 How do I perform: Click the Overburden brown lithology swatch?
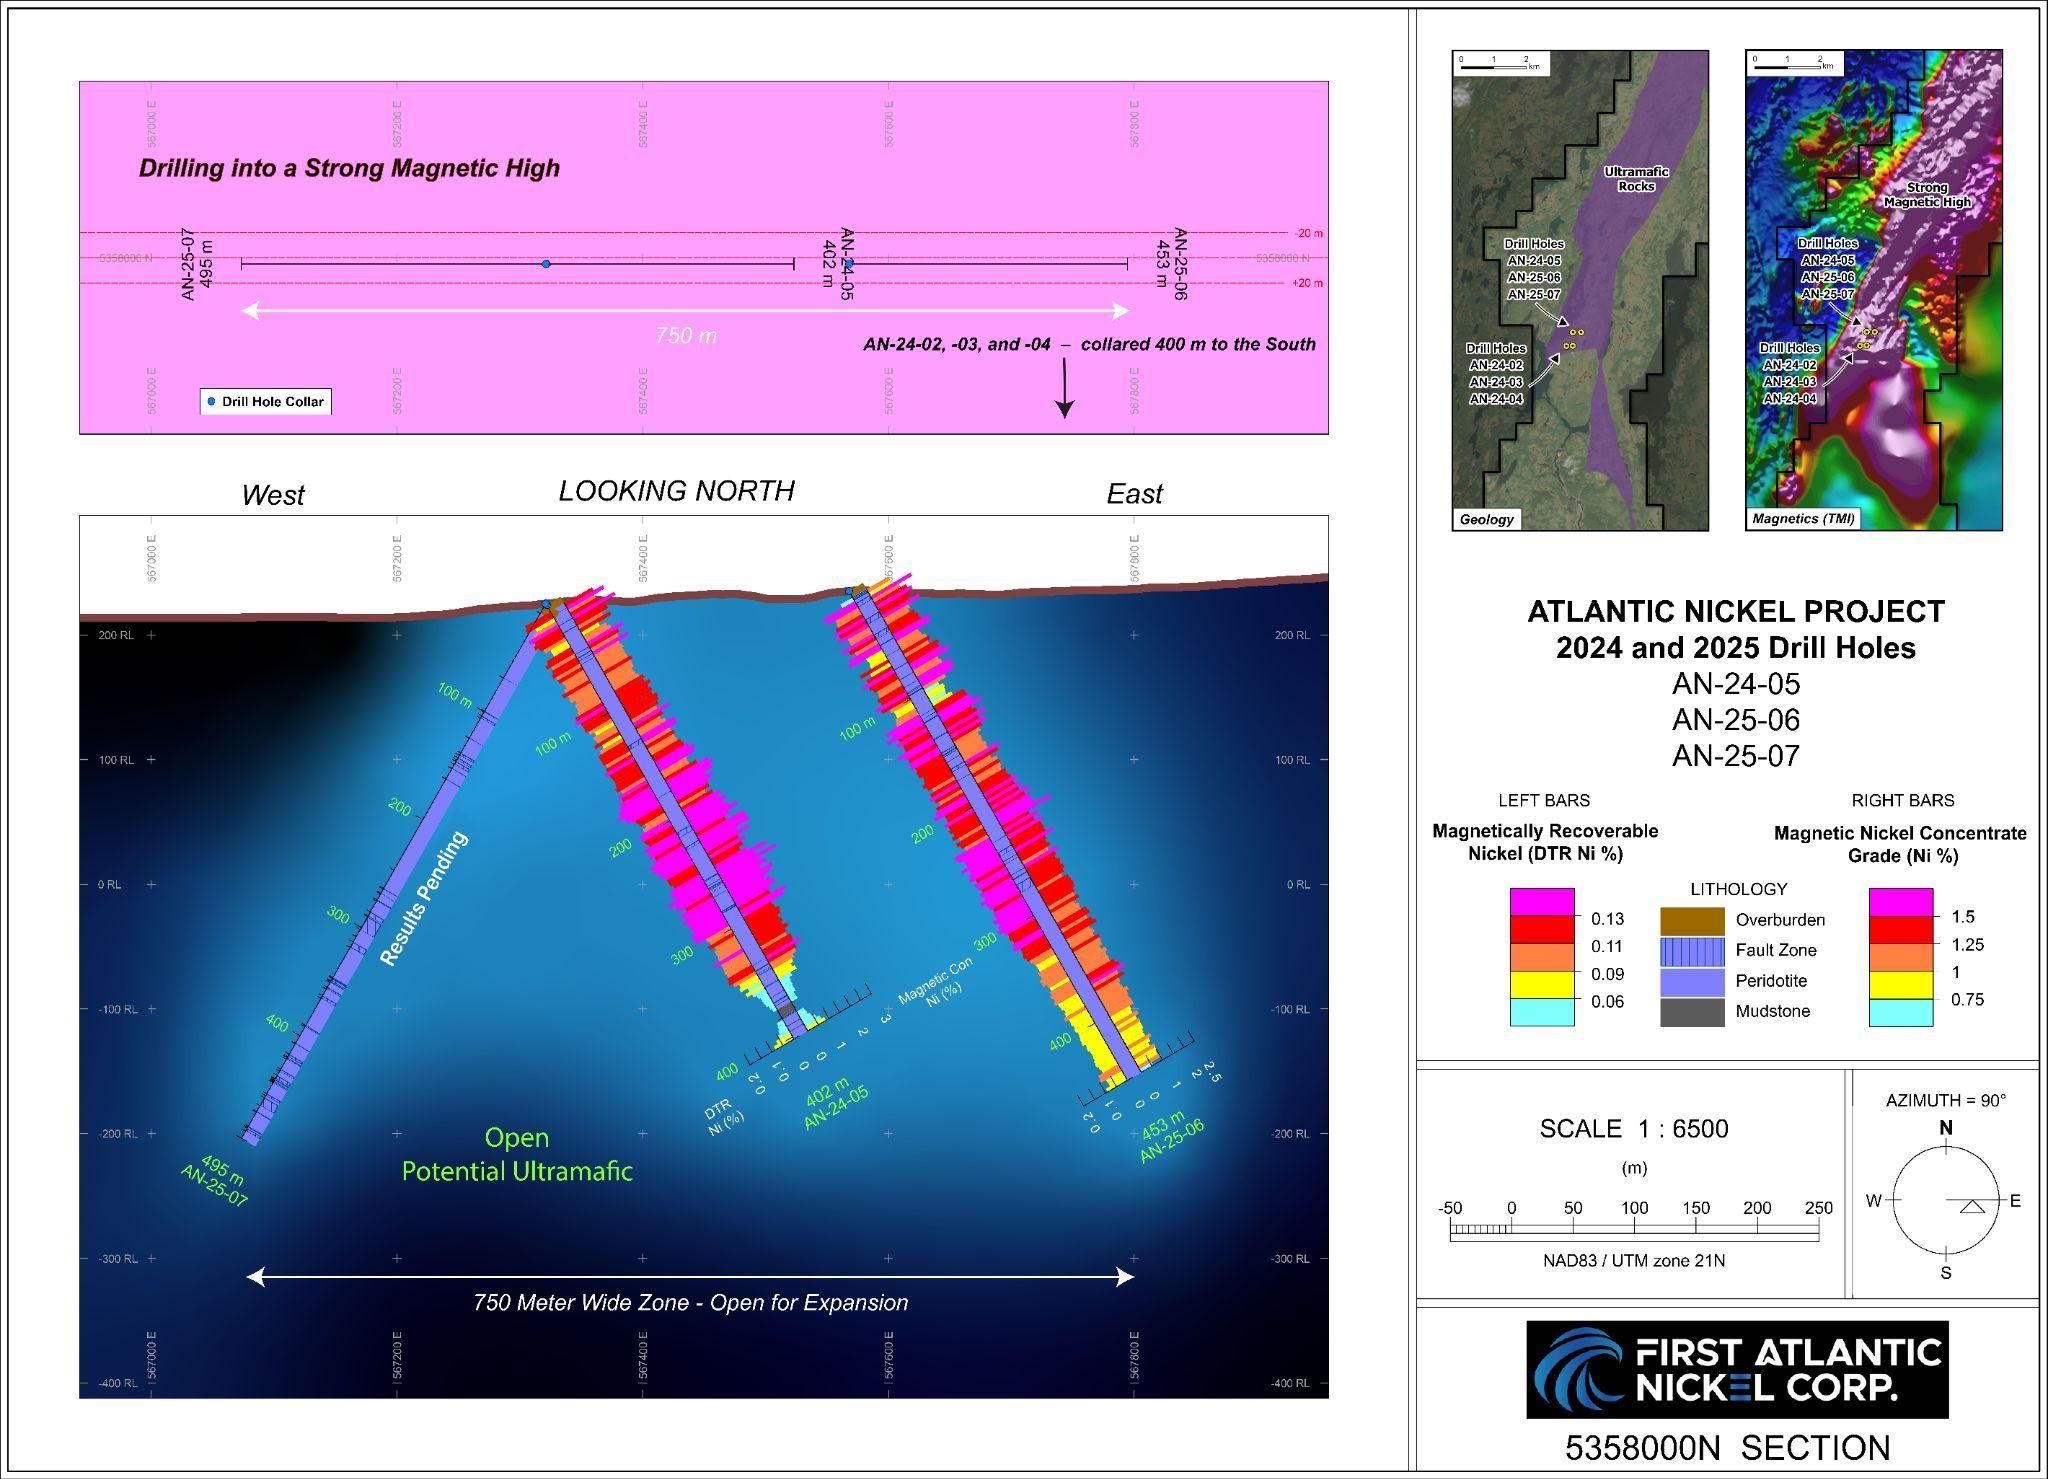[1692, 920]
